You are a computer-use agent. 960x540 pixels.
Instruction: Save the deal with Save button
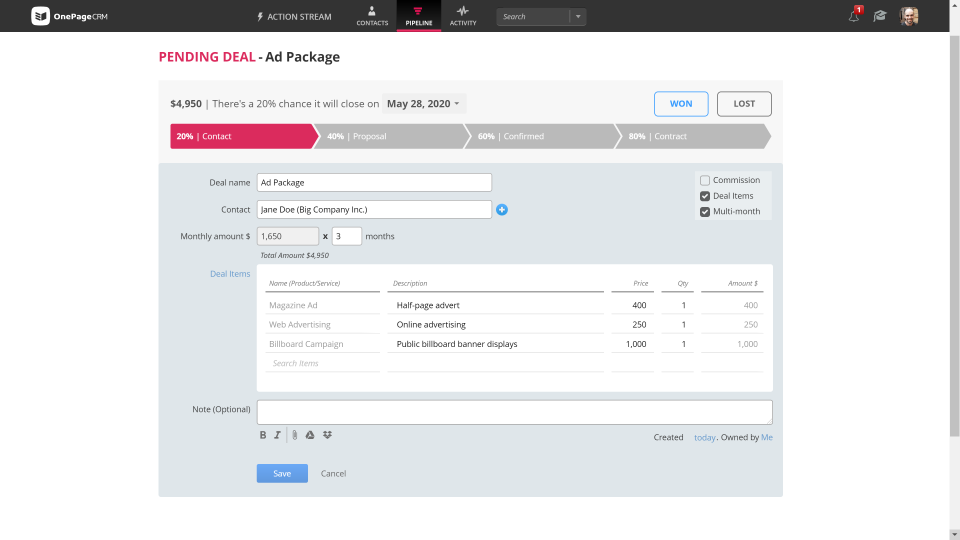[282, 473]
